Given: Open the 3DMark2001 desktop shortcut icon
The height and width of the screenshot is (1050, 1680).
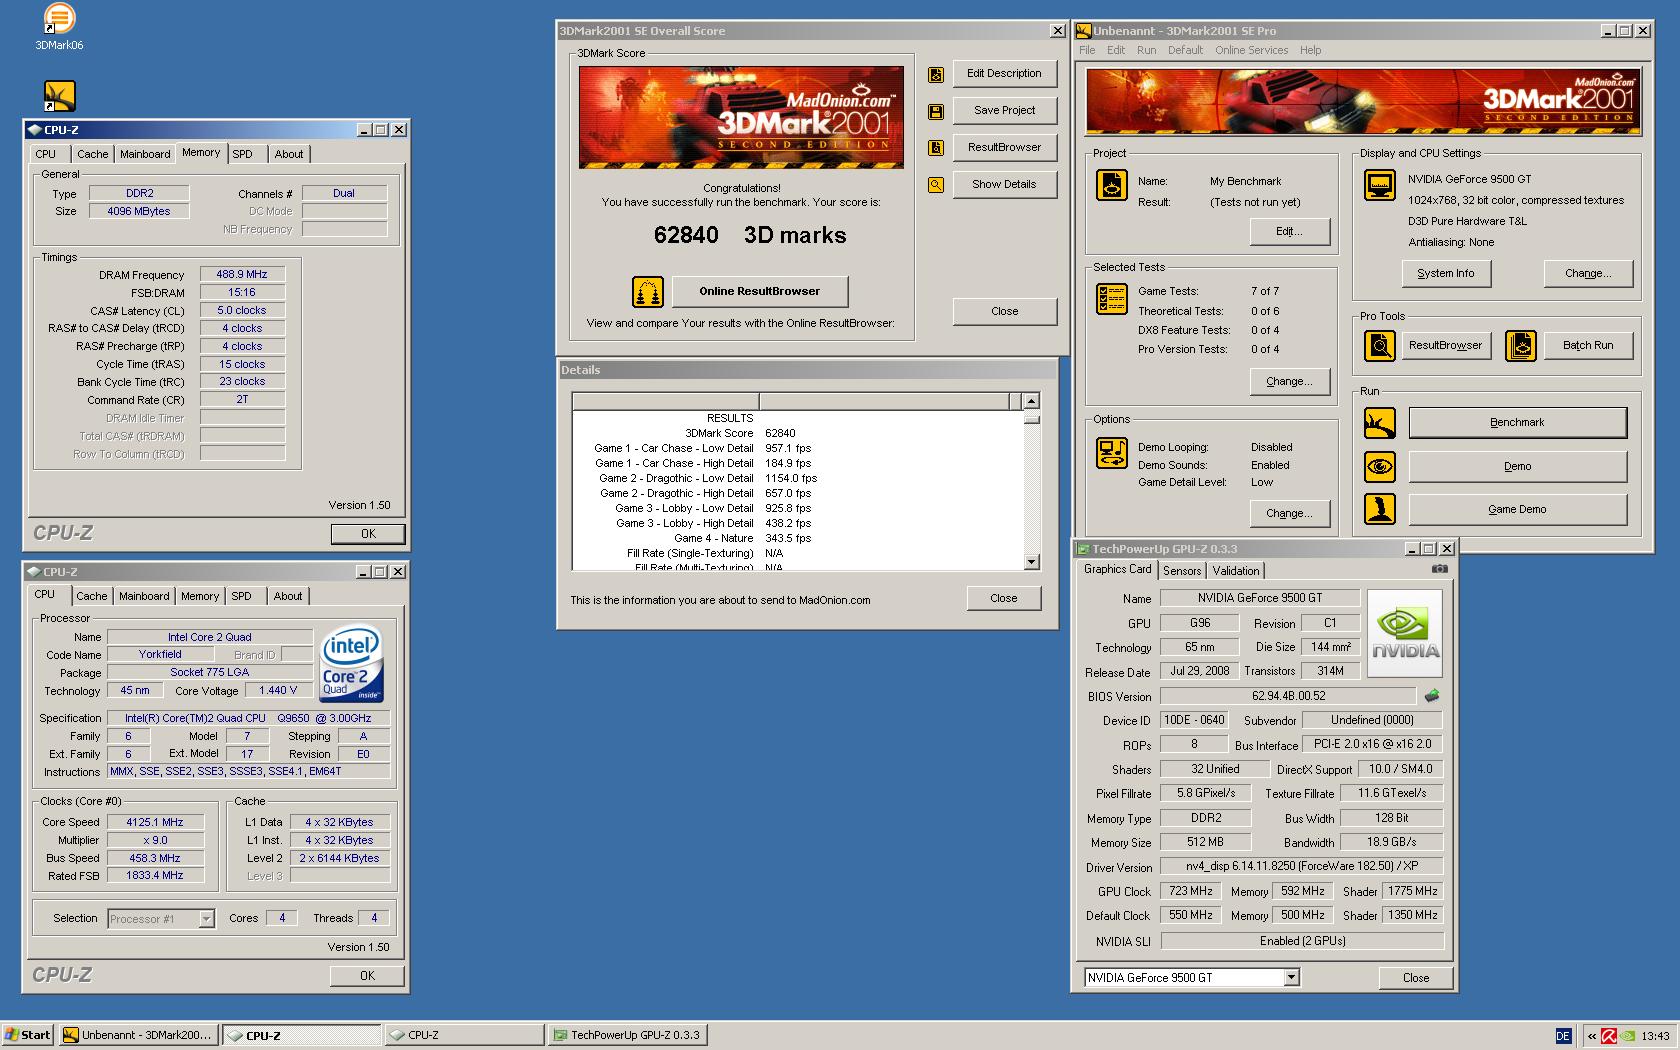Looking at the screenshot, I should point(60,96).
